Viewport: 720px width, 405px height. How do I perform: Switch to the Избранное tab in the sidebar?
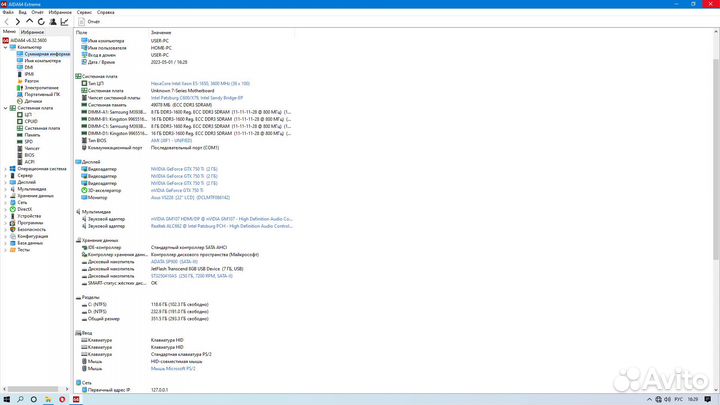[x=32, y=32]
